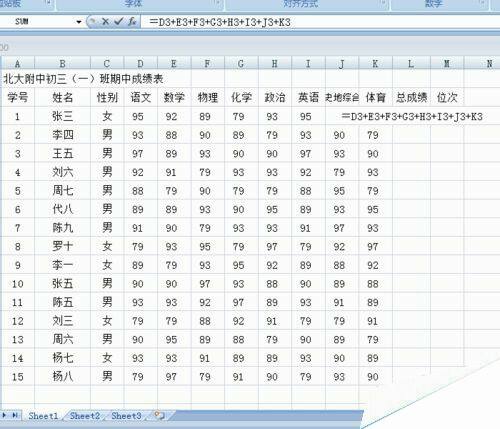This screenshot has height=429, width=500.
Task: Switch to the Sheet1 tab
Action: pos(43,416)
